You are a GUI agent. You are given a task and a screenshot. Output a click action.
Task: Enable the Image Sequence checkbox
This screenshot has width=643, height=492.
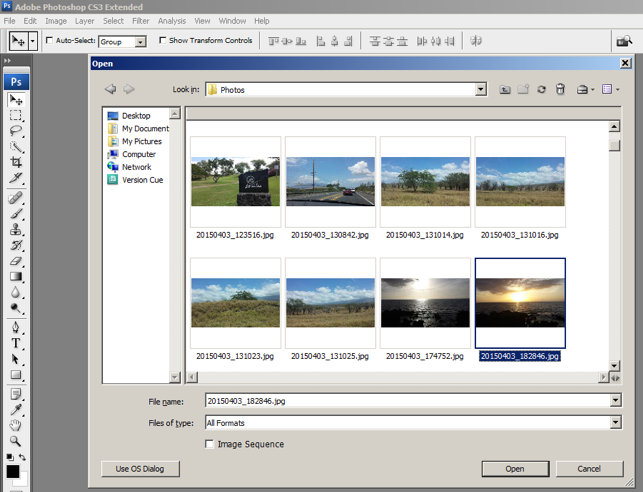pos(209,444)
